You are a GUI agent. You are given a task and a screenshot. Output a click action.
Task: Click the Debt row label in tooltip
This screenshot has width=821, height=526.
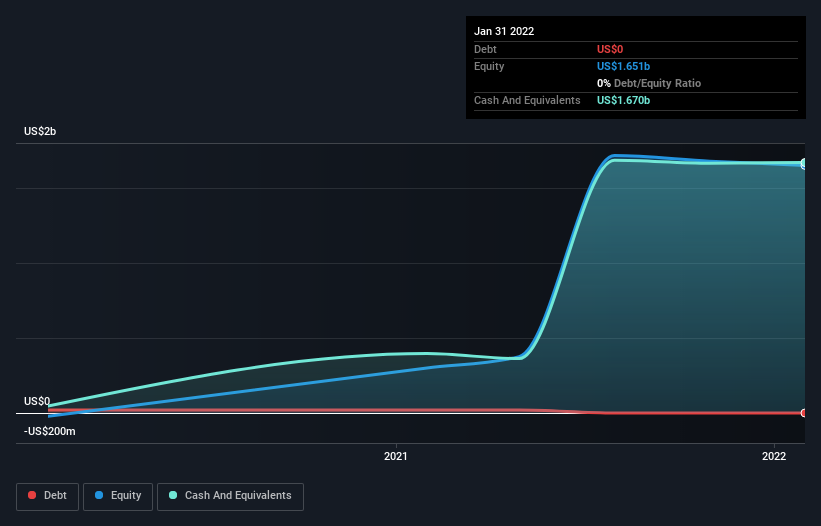pos(485,49)
